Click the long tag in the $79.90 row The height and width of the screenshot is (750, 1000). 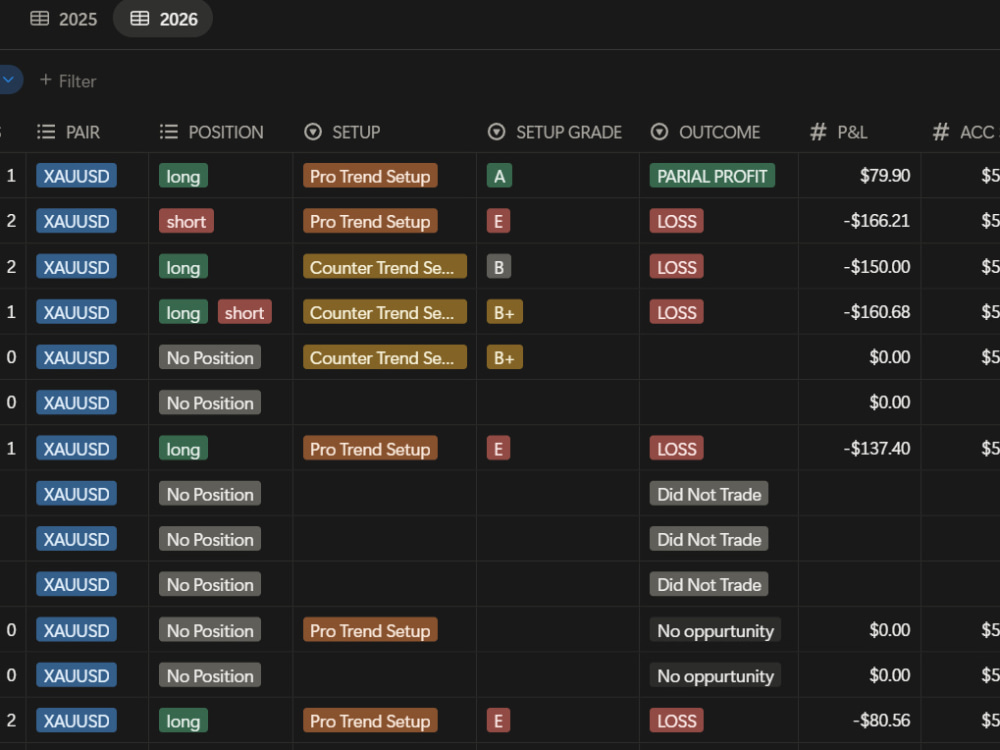tap(183, 176)
